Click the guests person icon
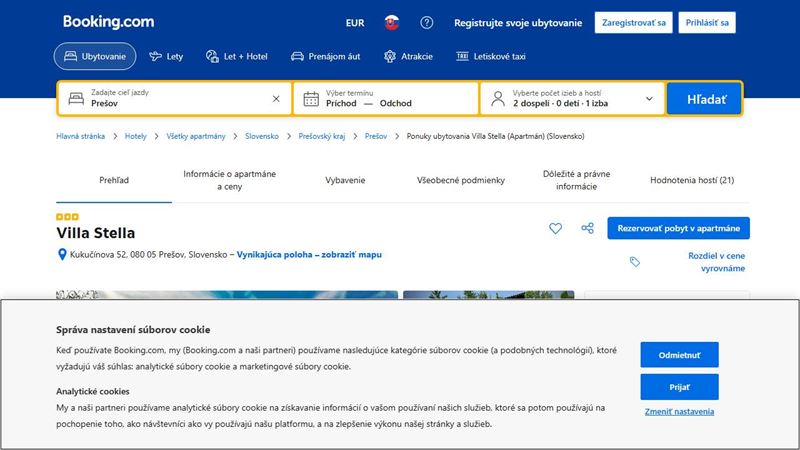Viewport: 800px width, 450px height. (498, 98)
